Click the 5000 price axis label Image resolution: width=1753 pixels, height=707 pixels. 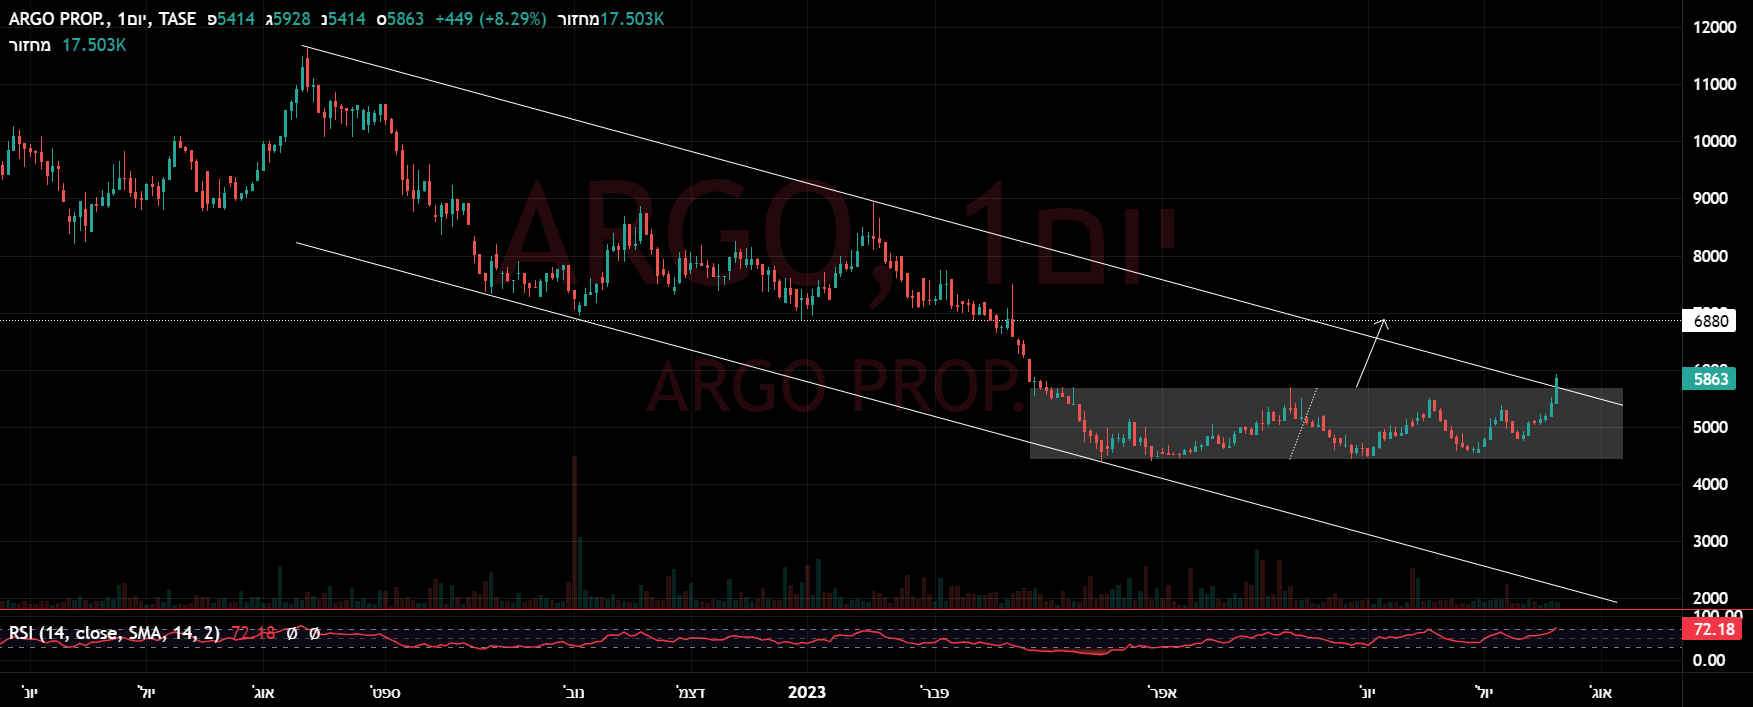[x=1710, y=427]
